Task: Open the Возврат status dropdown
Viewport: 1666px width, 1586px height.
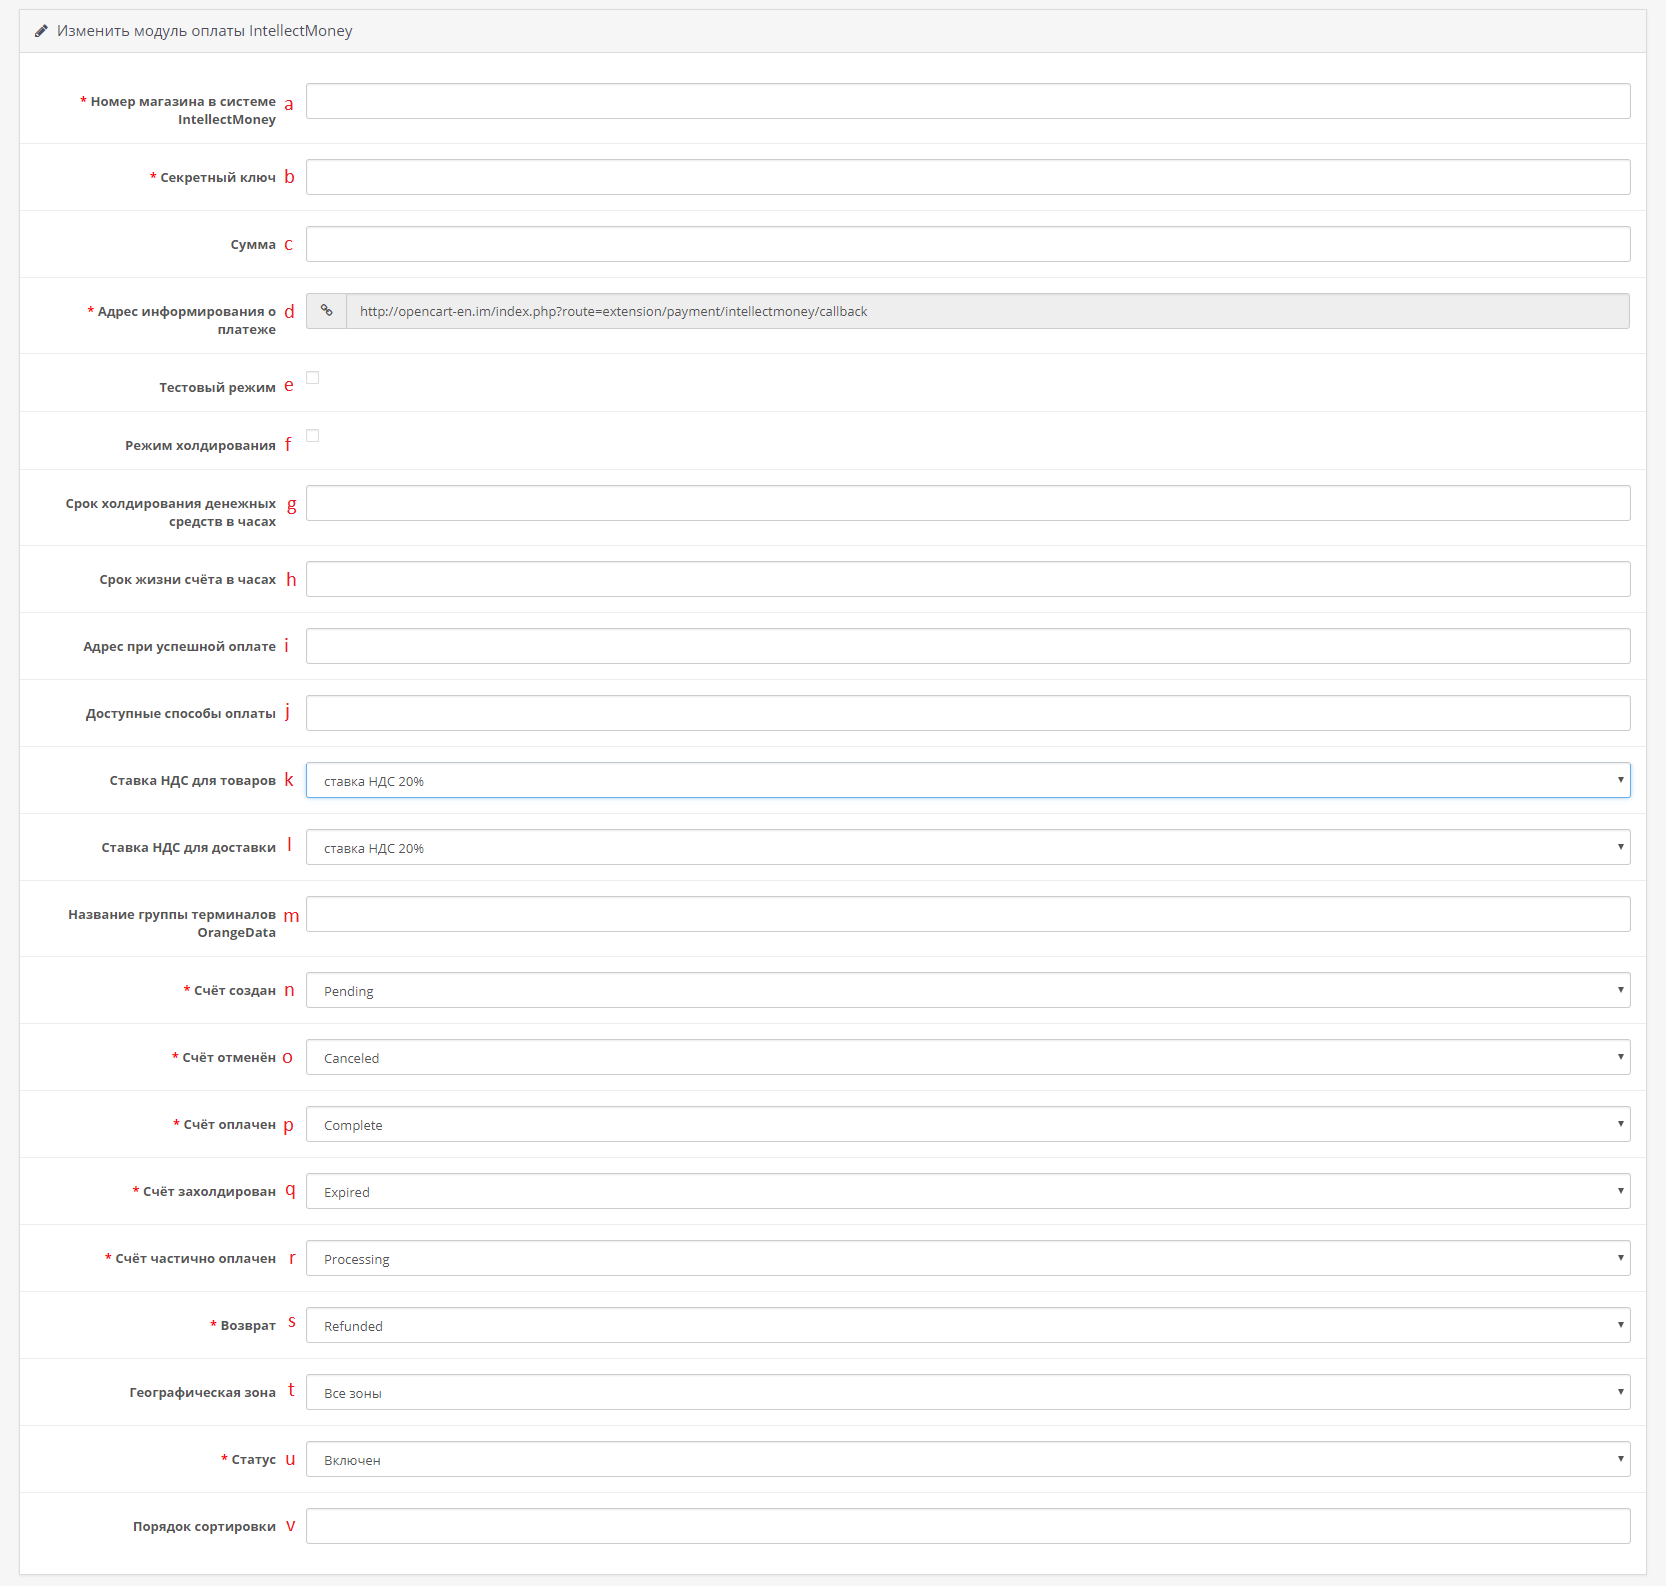Action: (967, 1326)
